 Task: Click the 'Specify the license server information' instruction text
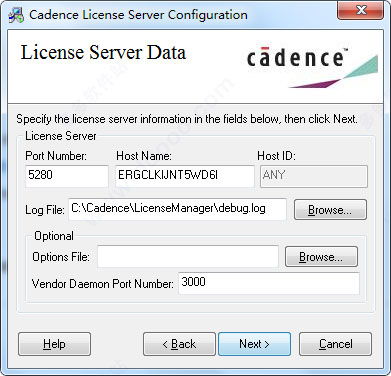187,119
